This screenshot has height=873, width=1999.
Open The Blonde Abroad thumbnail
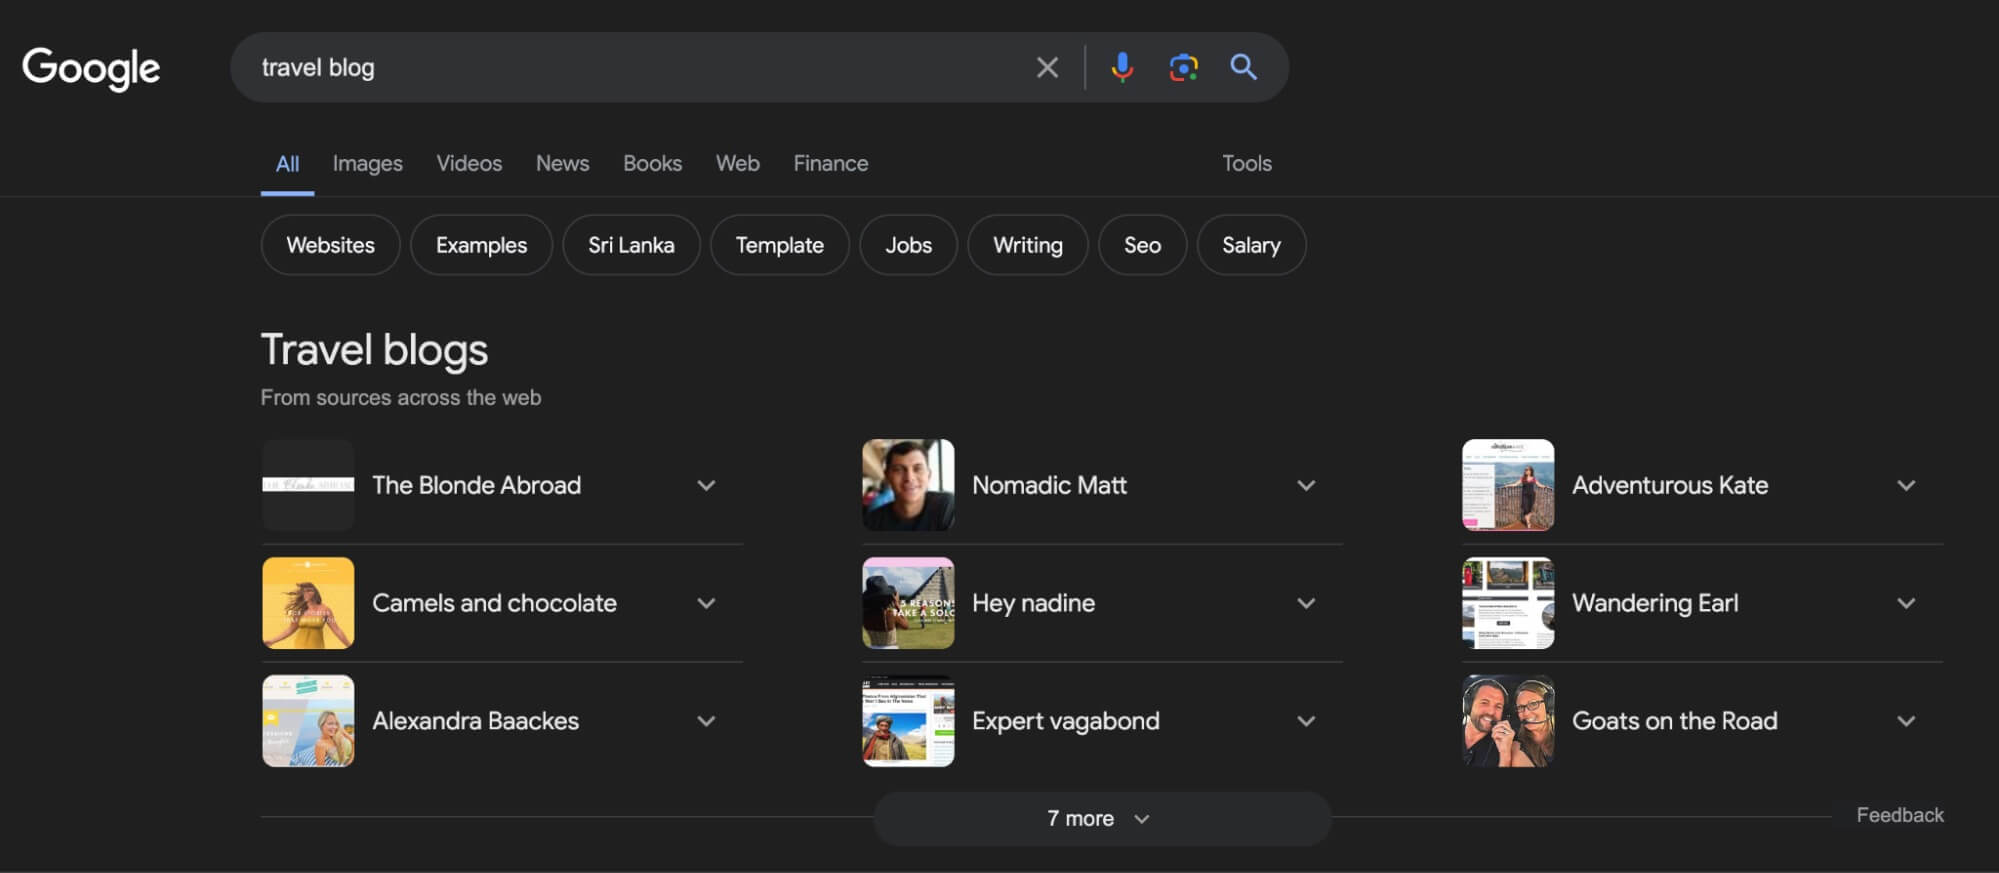[308, 485]
